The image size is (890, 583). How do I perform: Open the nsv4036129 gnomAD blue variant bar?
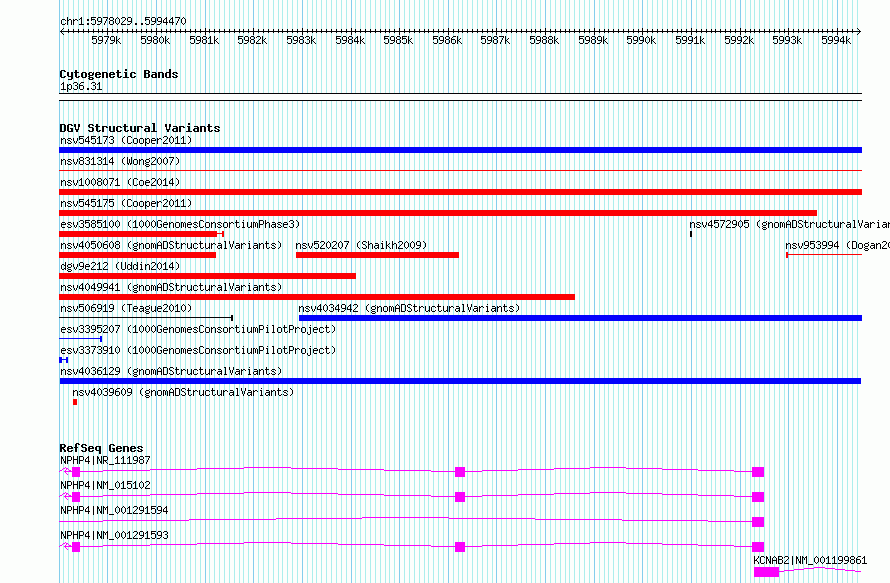460,381
